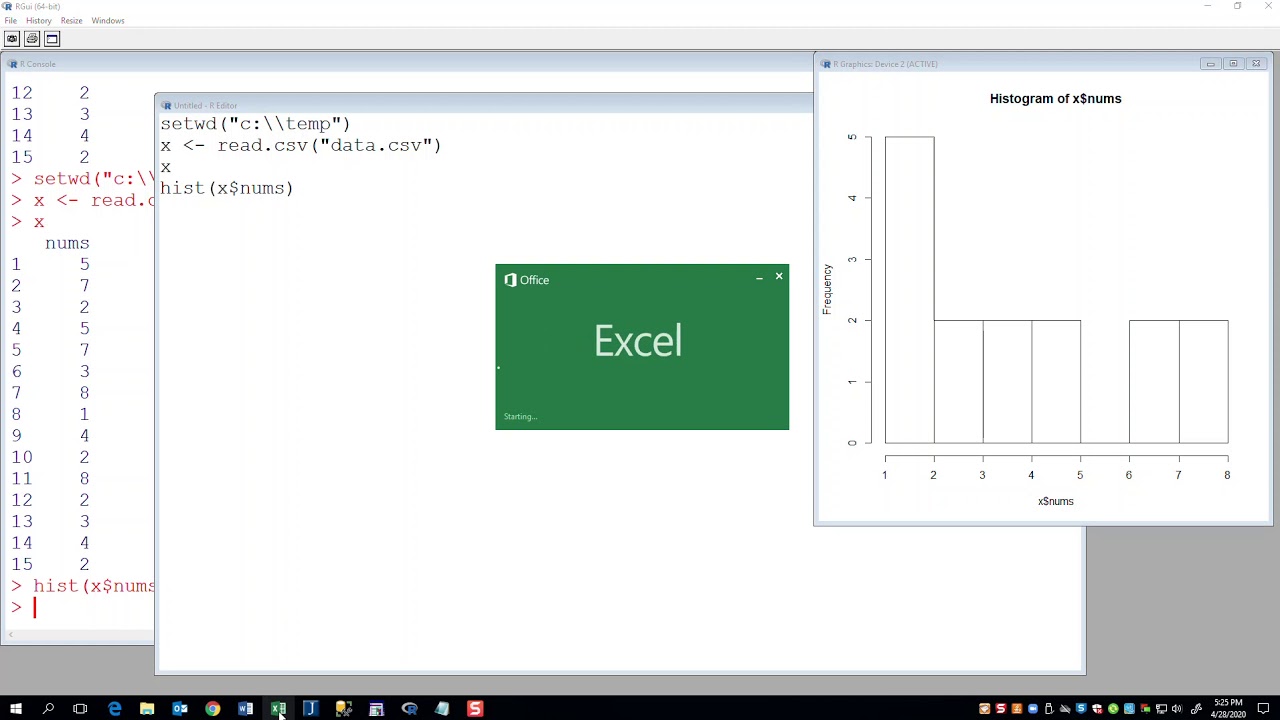This screenshot has height=720, width=1280.
Task: Click the "Frequency" y-axis label
Action: (x=827, y=289)
